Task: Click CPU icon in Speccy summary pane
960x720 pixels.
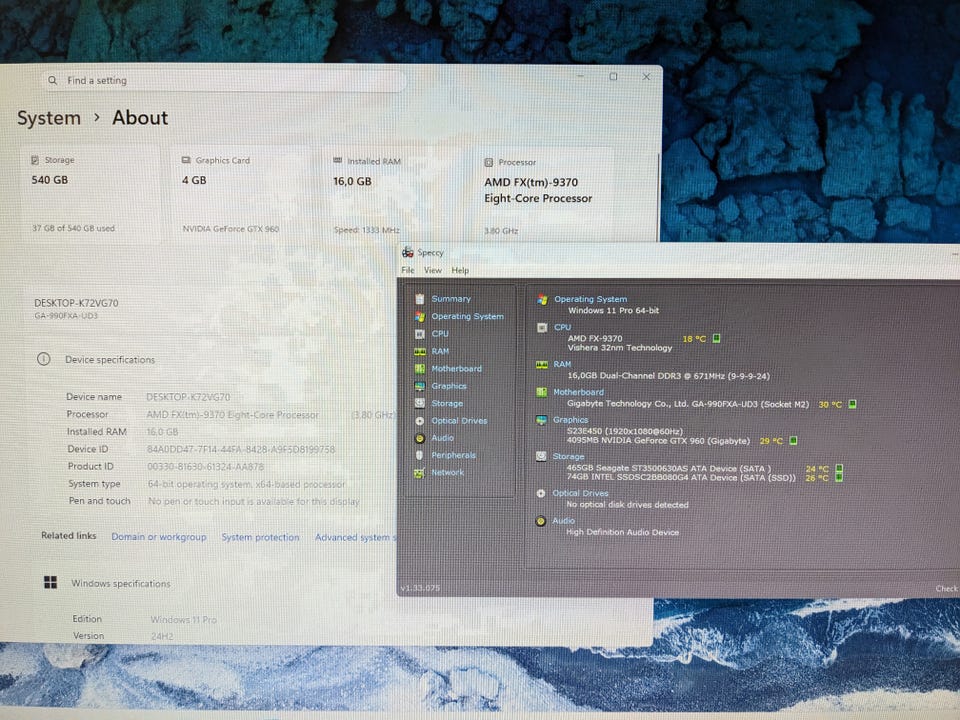Action: 542,328
